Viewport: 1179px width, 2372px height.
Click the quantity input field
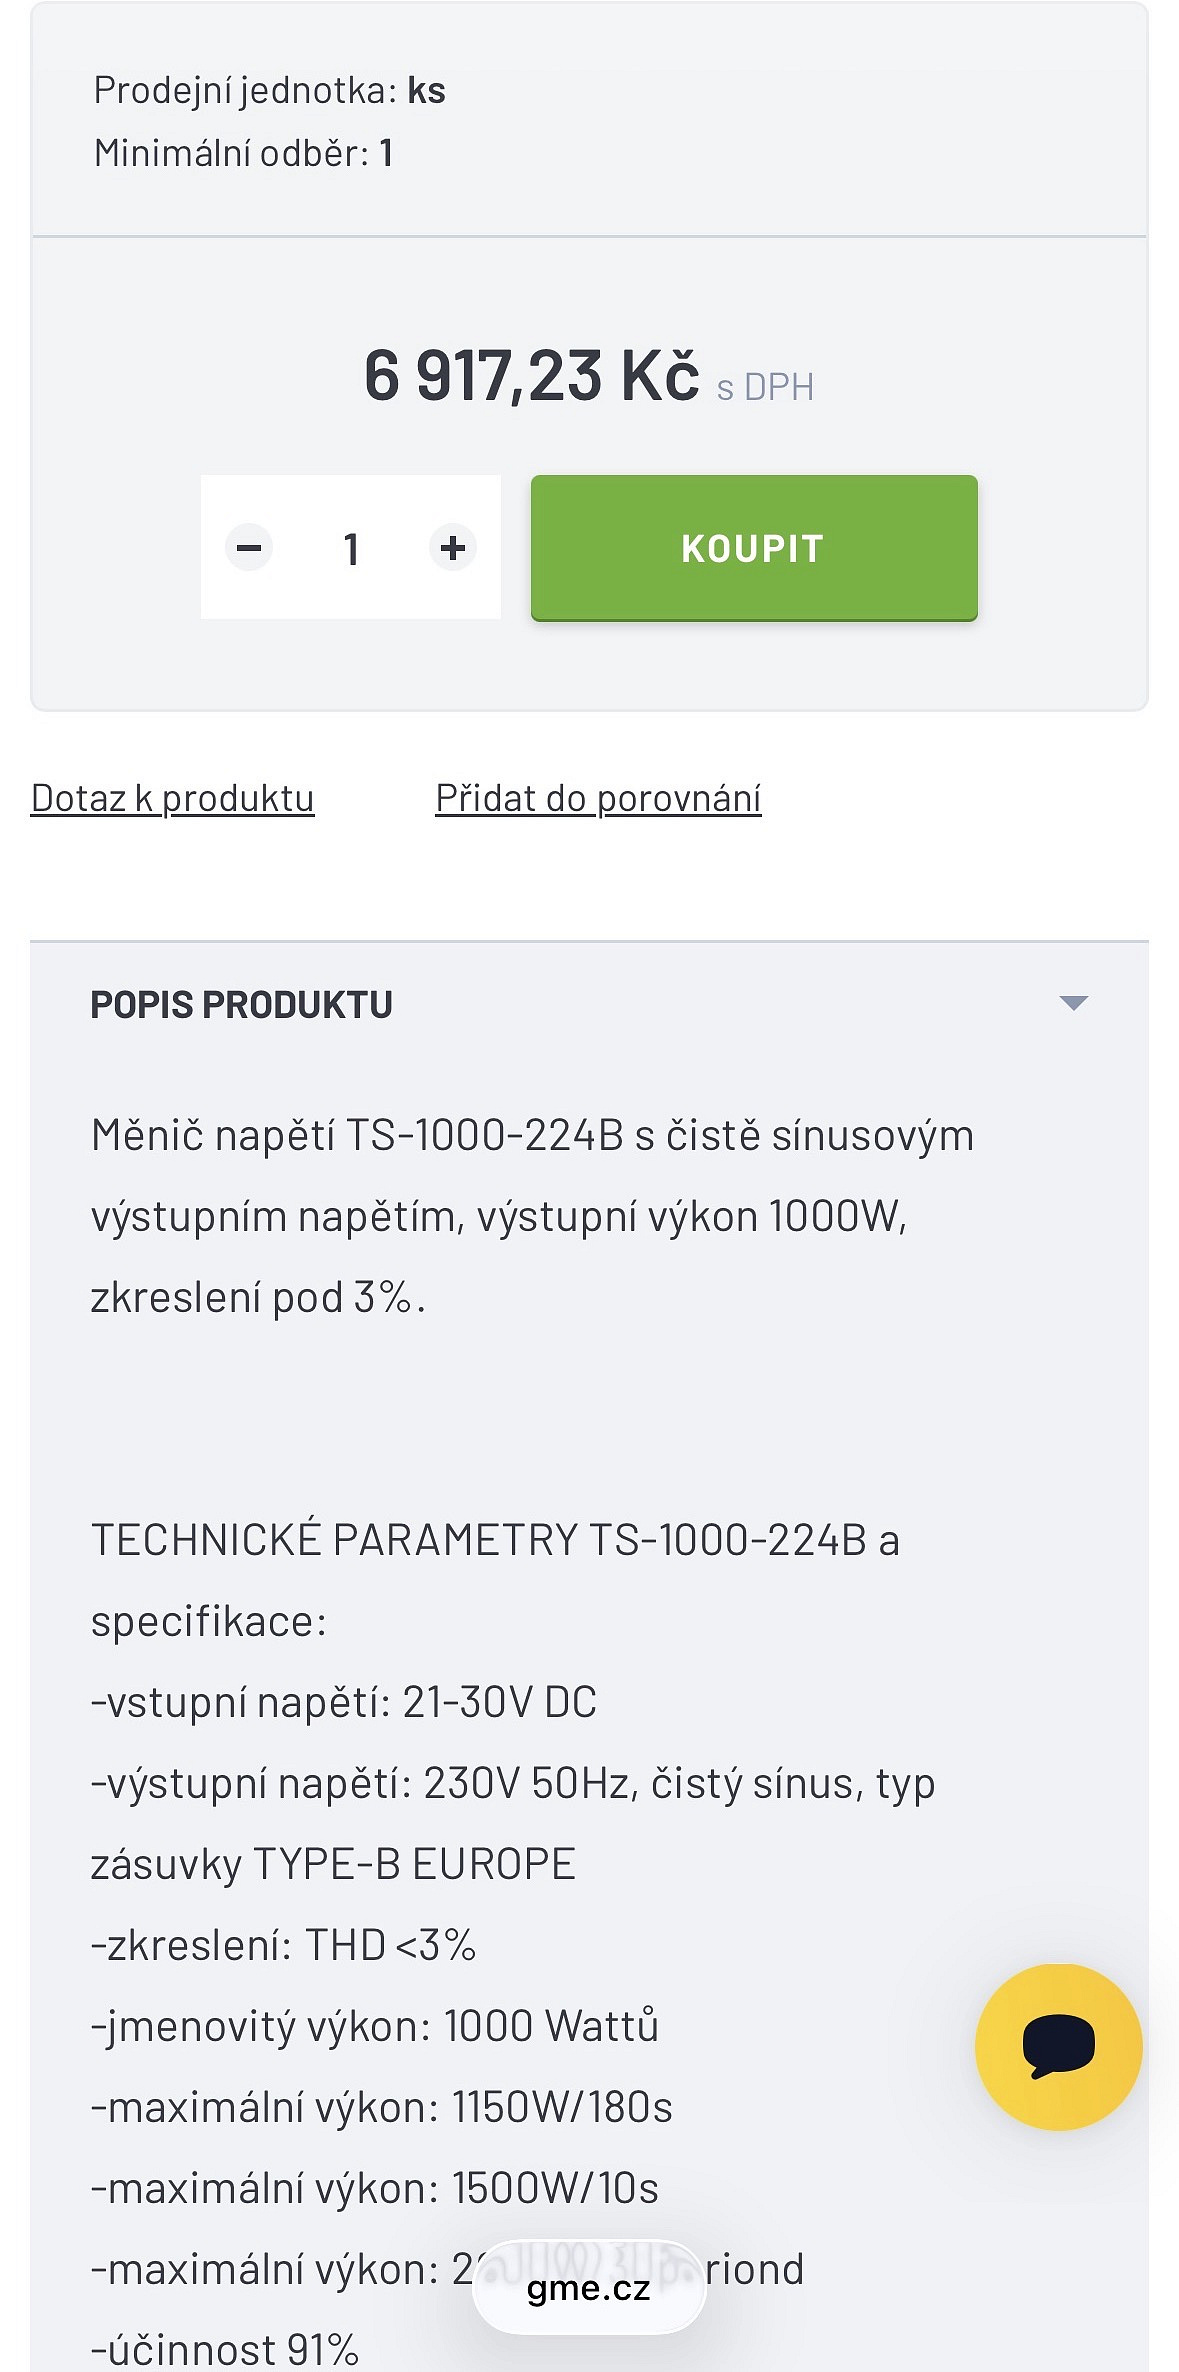pyautogui.click(x=351, y=548)
